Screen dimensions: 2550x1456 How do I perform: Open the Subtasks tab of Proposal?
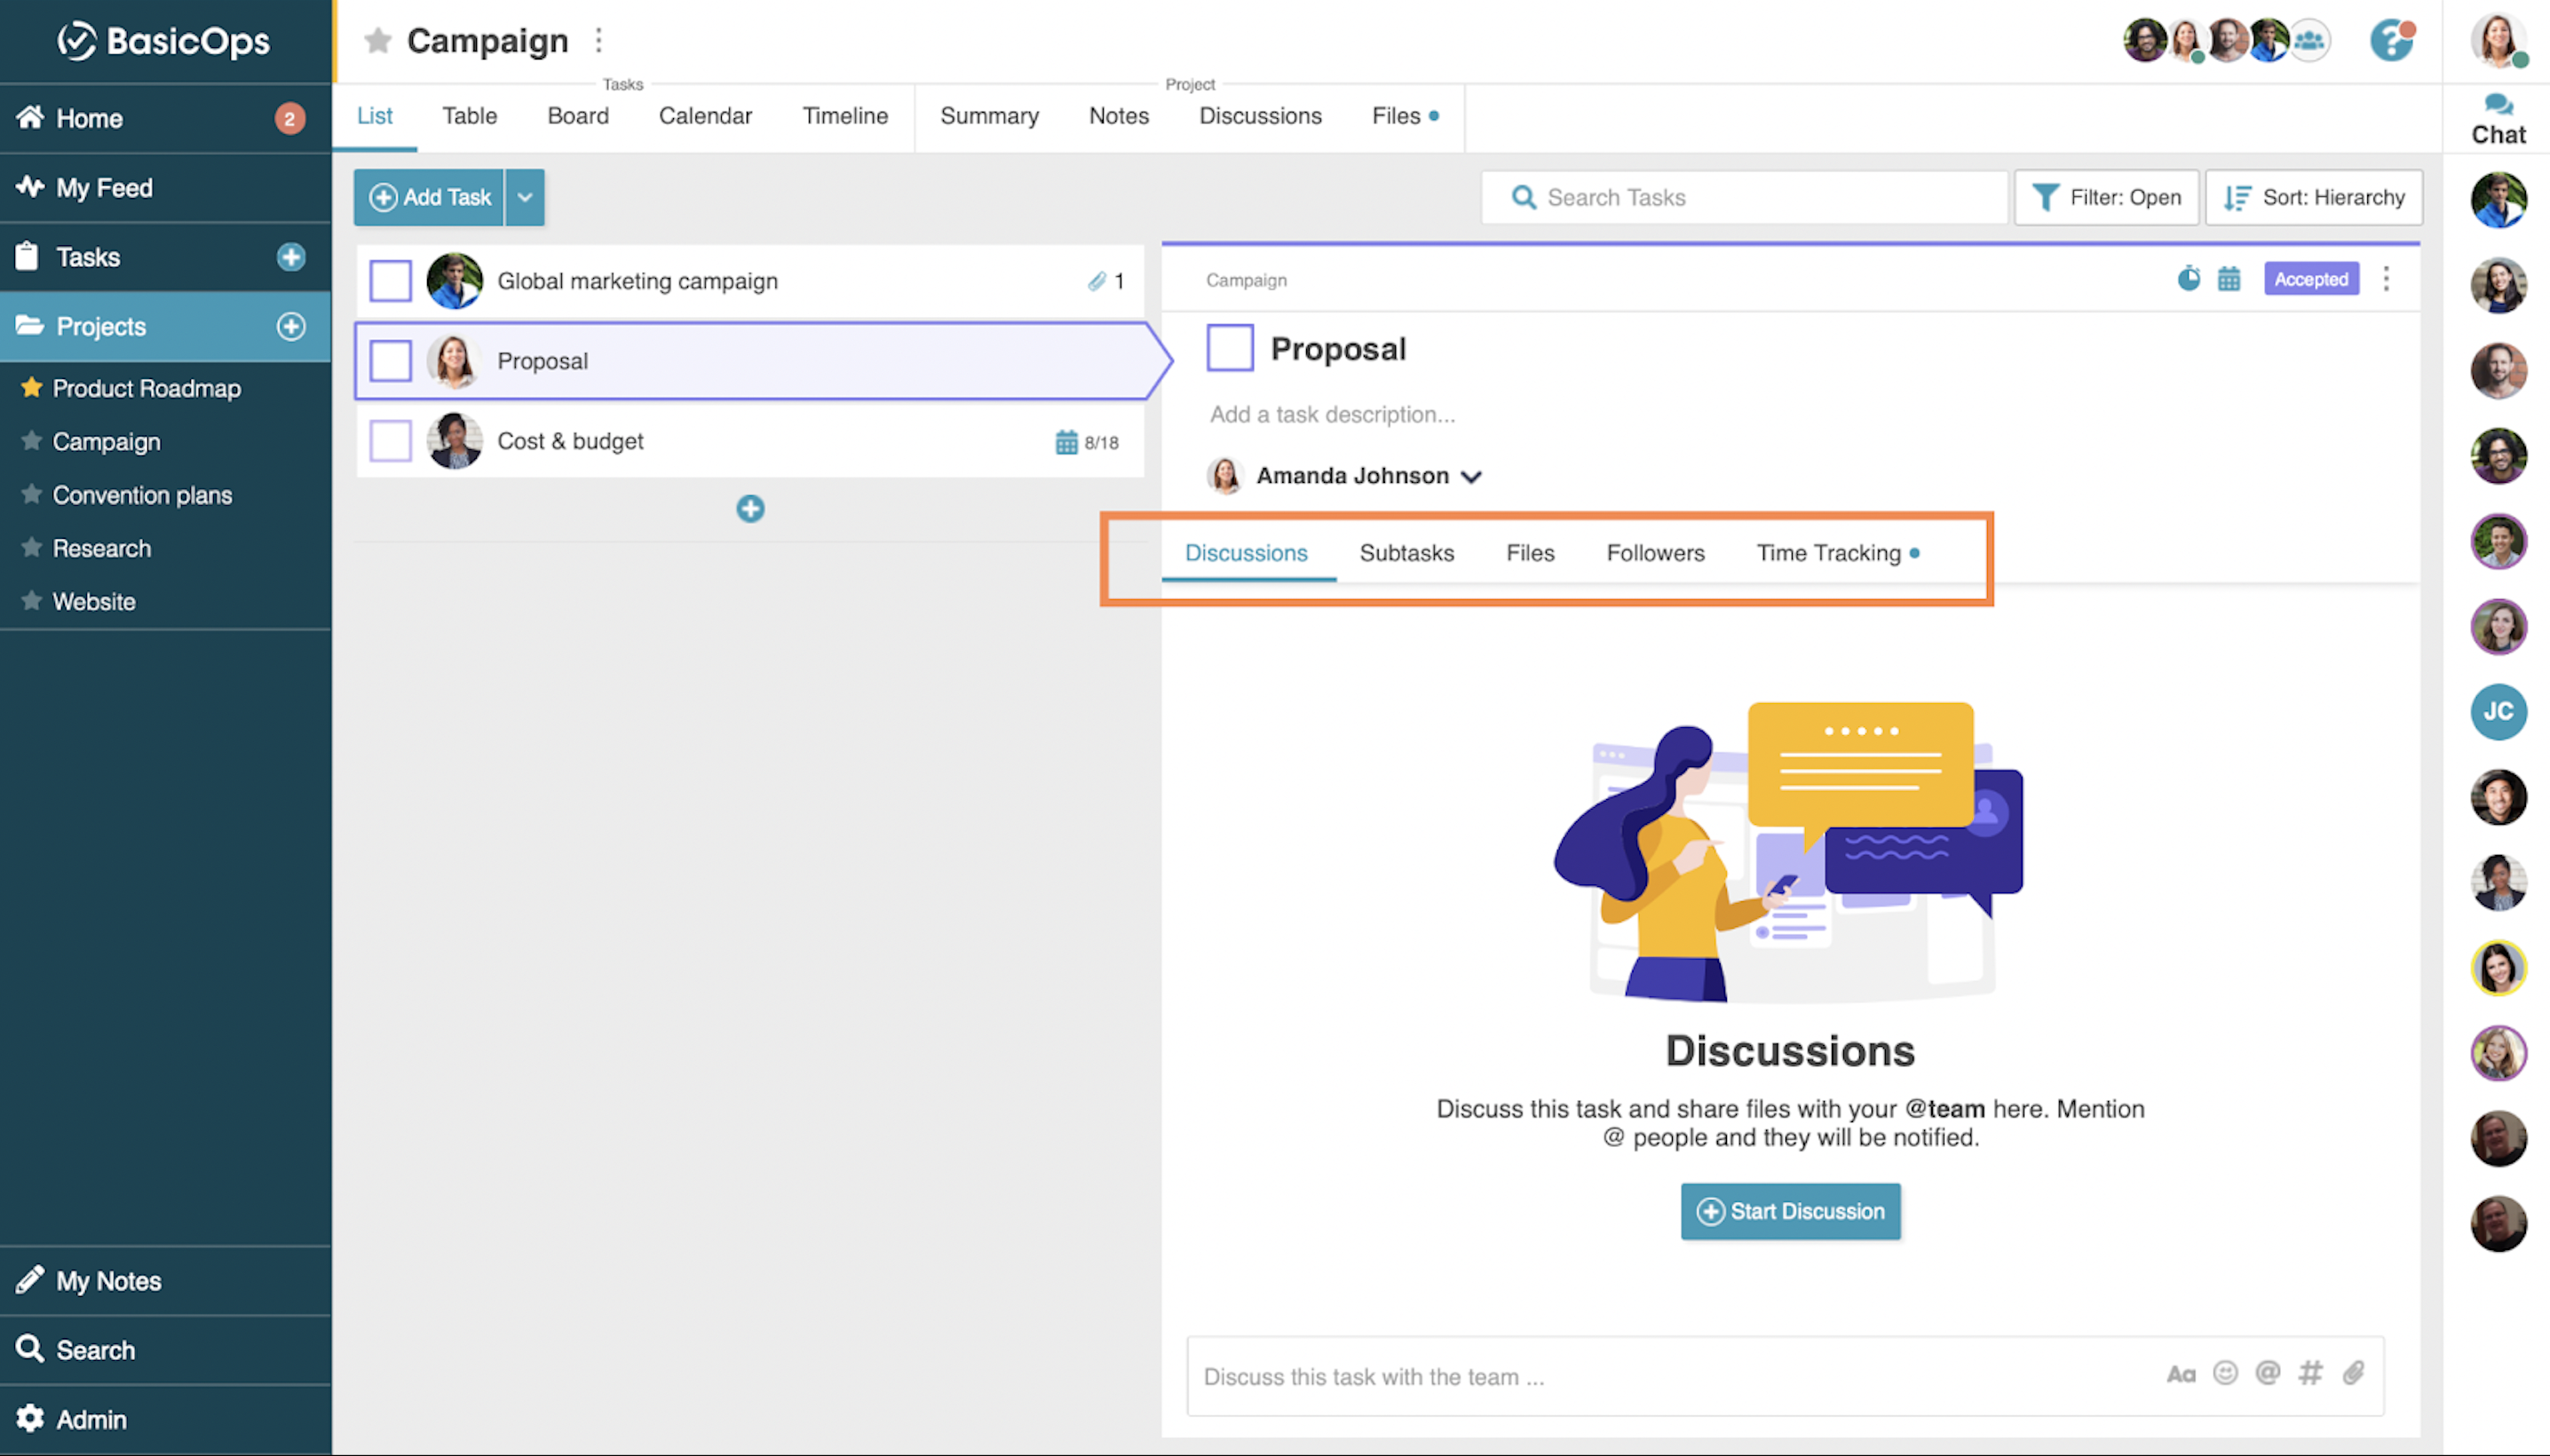point(1406,553)
